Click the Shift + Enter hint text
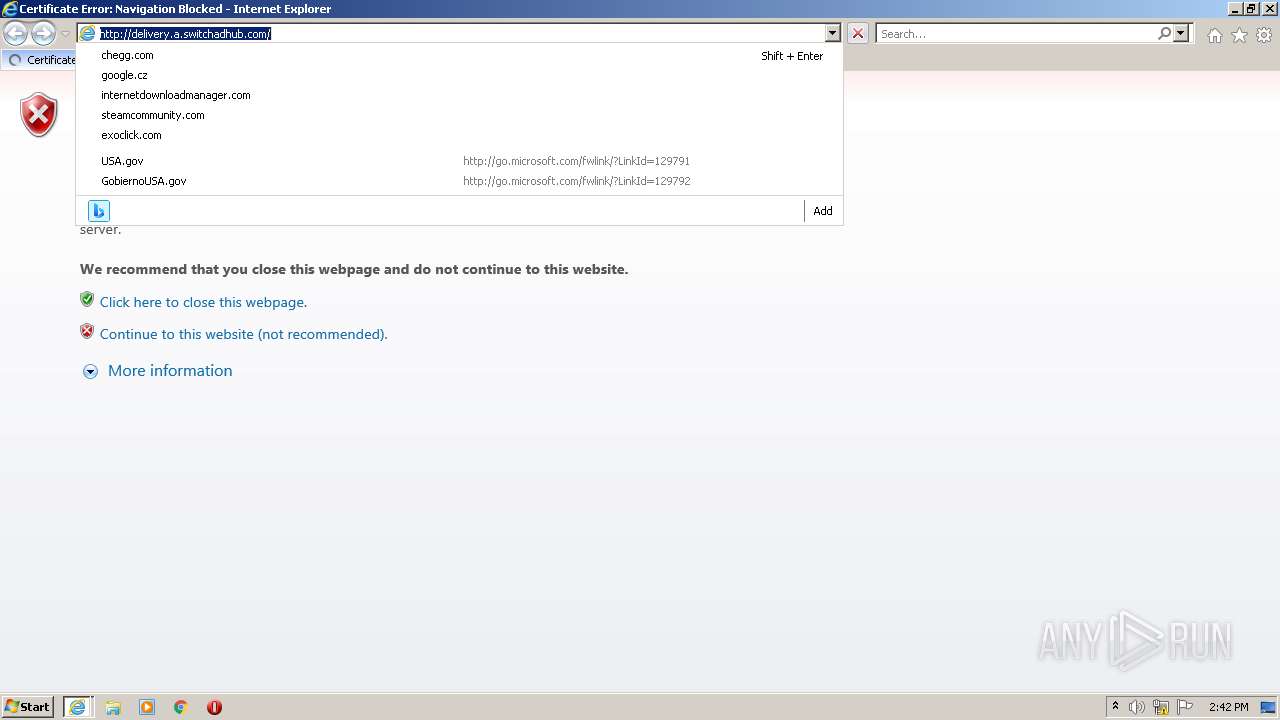This screenshot has width=1280, height=720. [x=792, y=56]
